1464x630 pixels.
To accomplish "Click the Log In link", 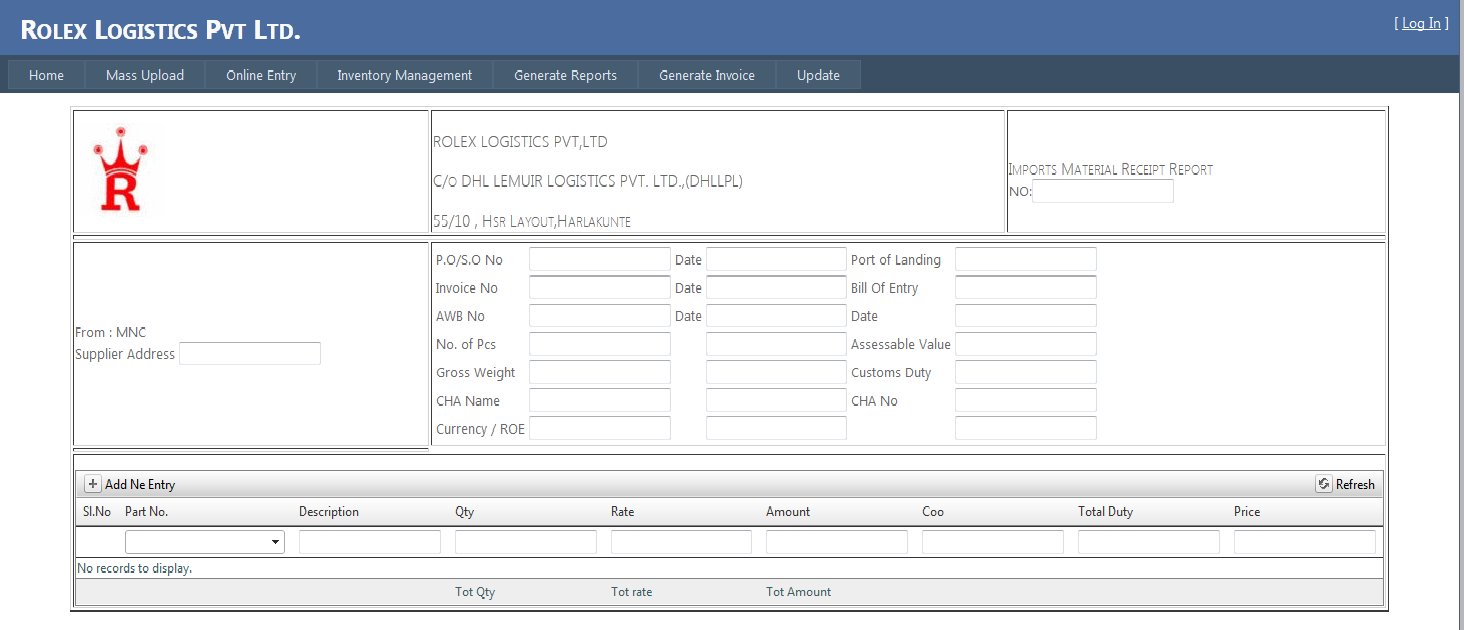I will 1421,23.
